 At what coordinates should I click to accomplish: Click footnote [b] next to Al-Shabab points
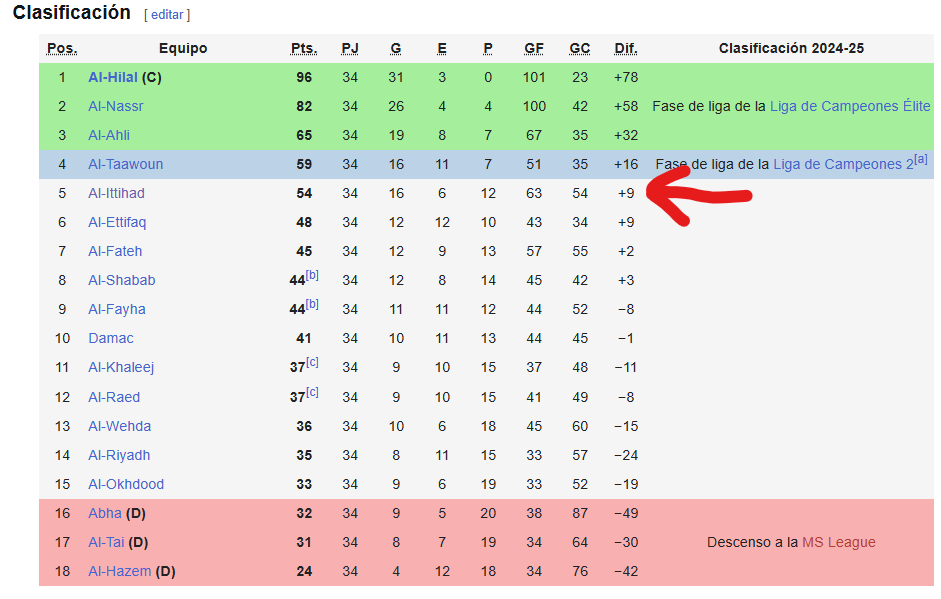coord(312,275)
